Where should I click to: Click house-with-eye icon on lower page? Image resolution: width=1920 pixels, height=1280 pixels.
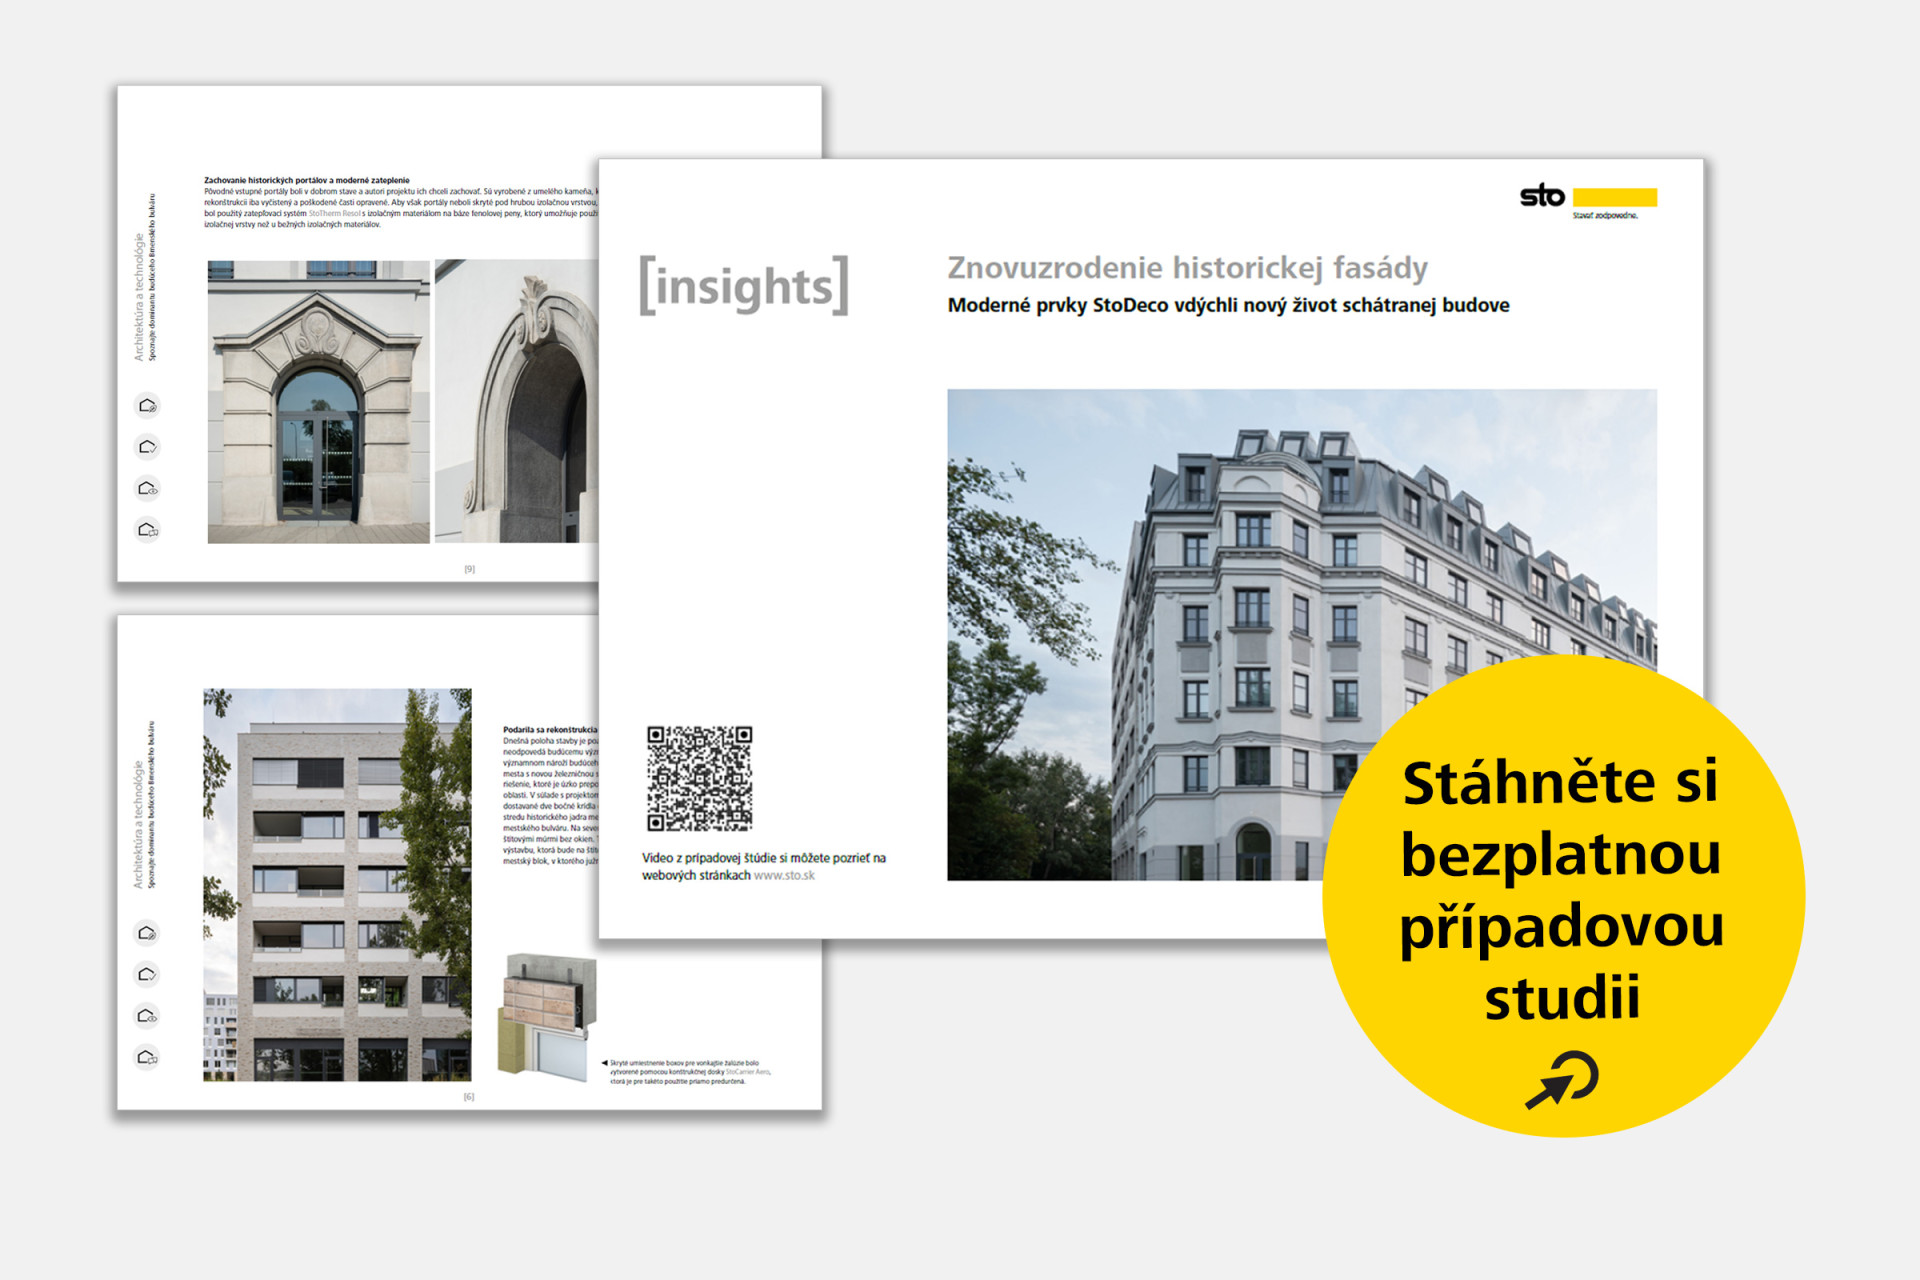tap(147, 1016)
